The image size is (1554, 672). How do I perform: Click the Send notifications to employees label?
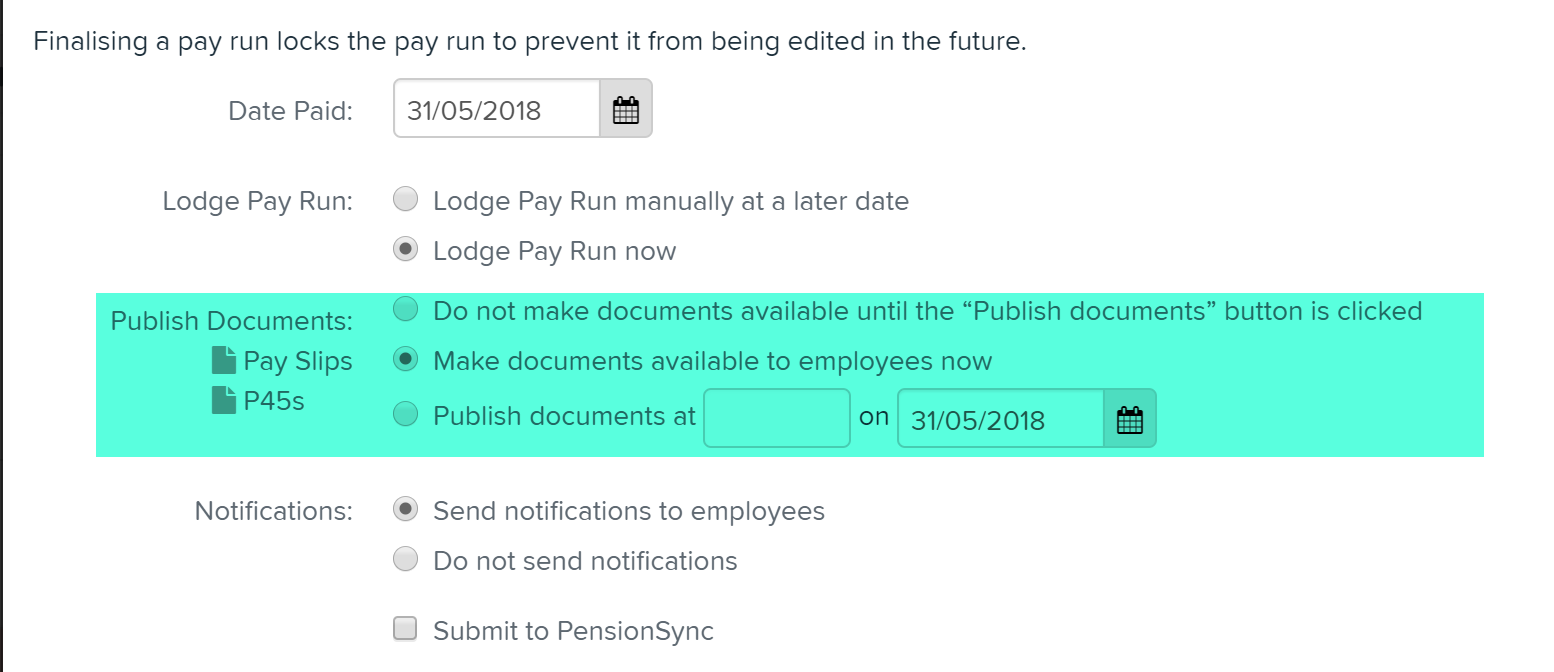[629, 511]
